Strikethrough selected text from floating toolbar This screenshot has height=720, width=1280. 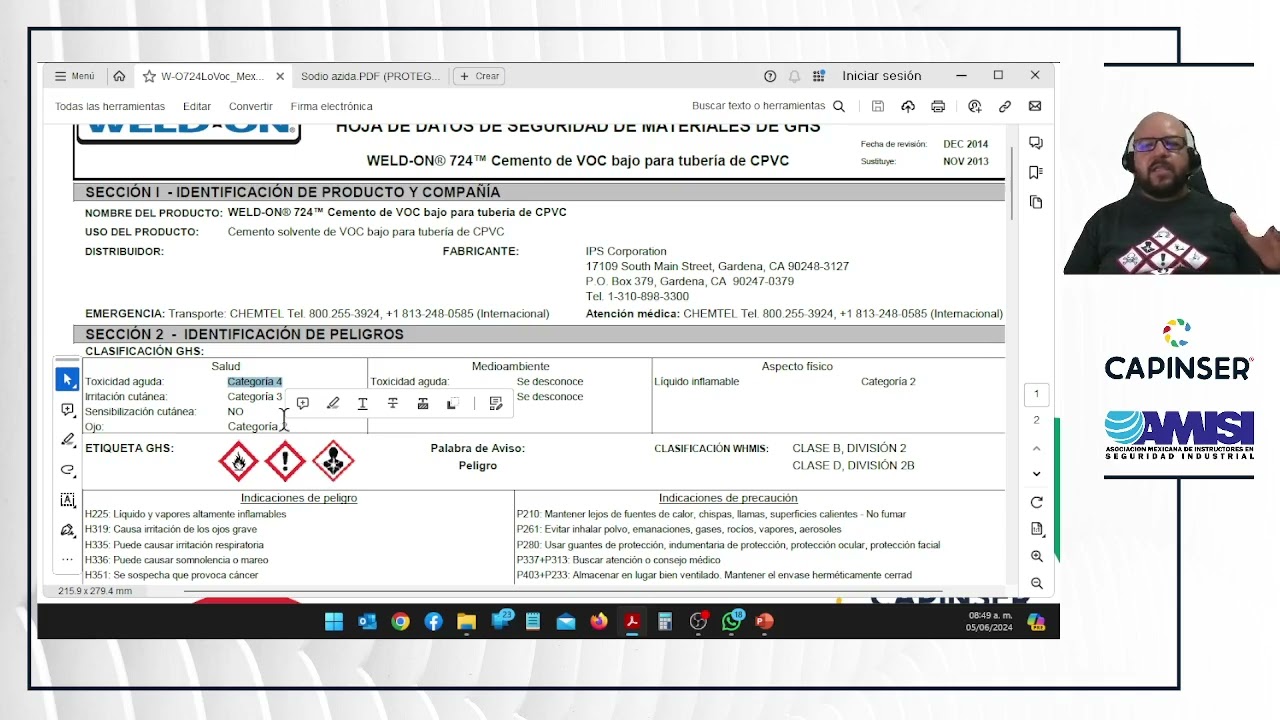(x=393, y=403)
